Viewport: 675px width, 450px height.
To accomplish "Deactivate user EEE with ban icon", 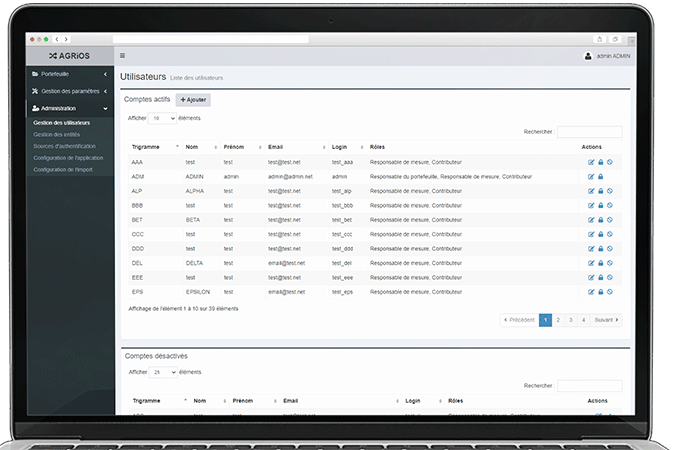I will pyautogui.click(x=610, y=278).
